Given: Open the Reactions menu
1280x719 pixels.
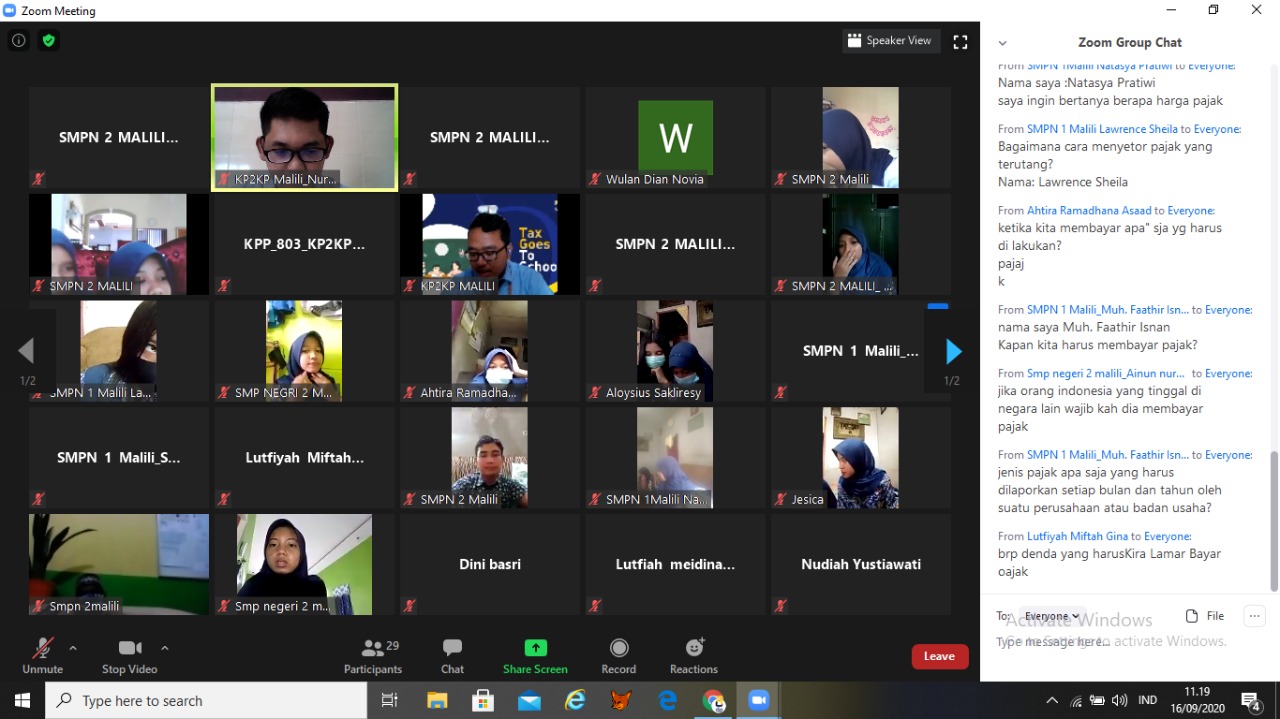Looking at the screenshot, I should 694,656.
